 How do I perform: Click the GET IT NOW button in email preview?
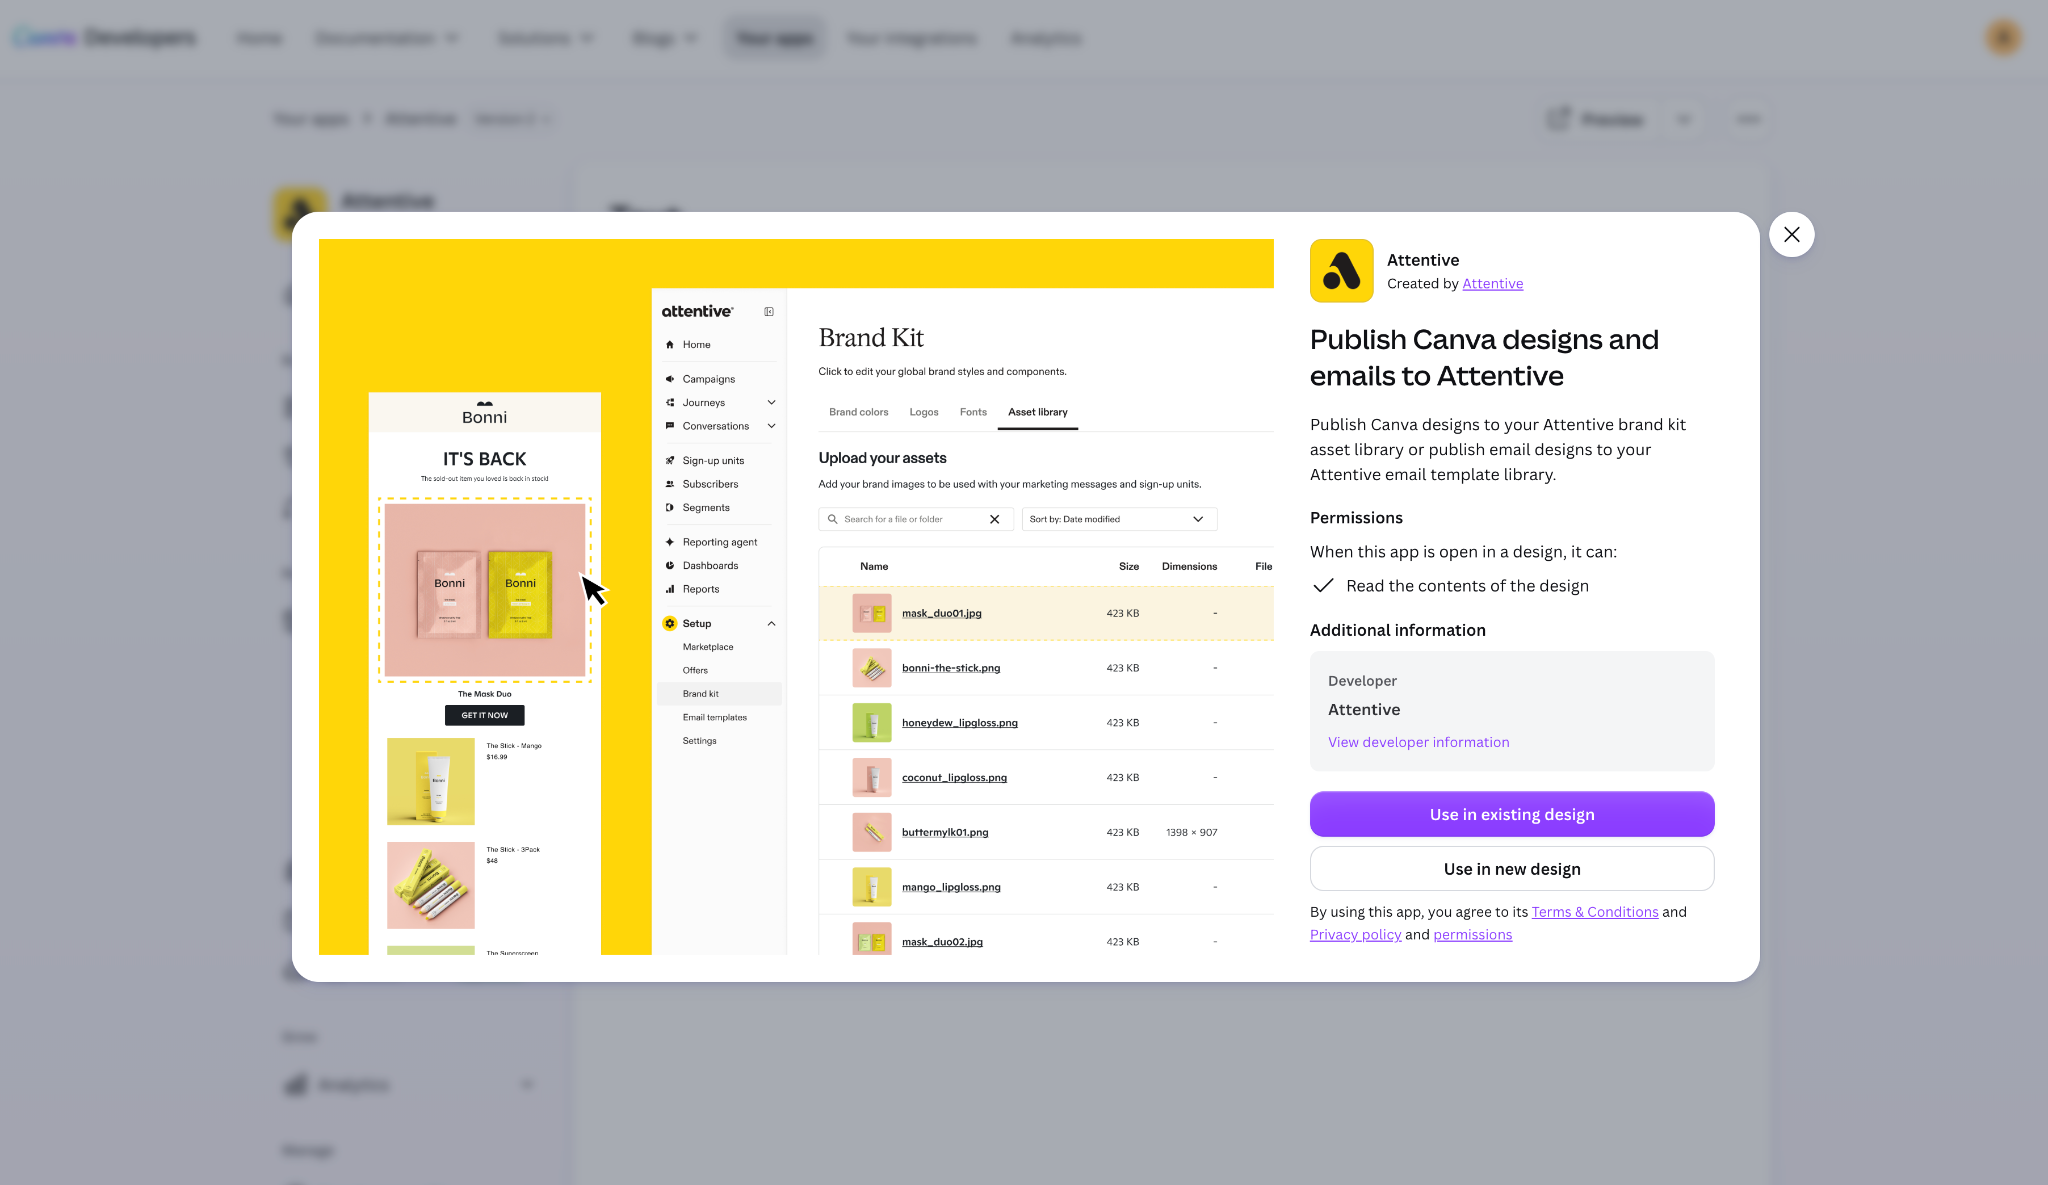[x=485, y=715]
